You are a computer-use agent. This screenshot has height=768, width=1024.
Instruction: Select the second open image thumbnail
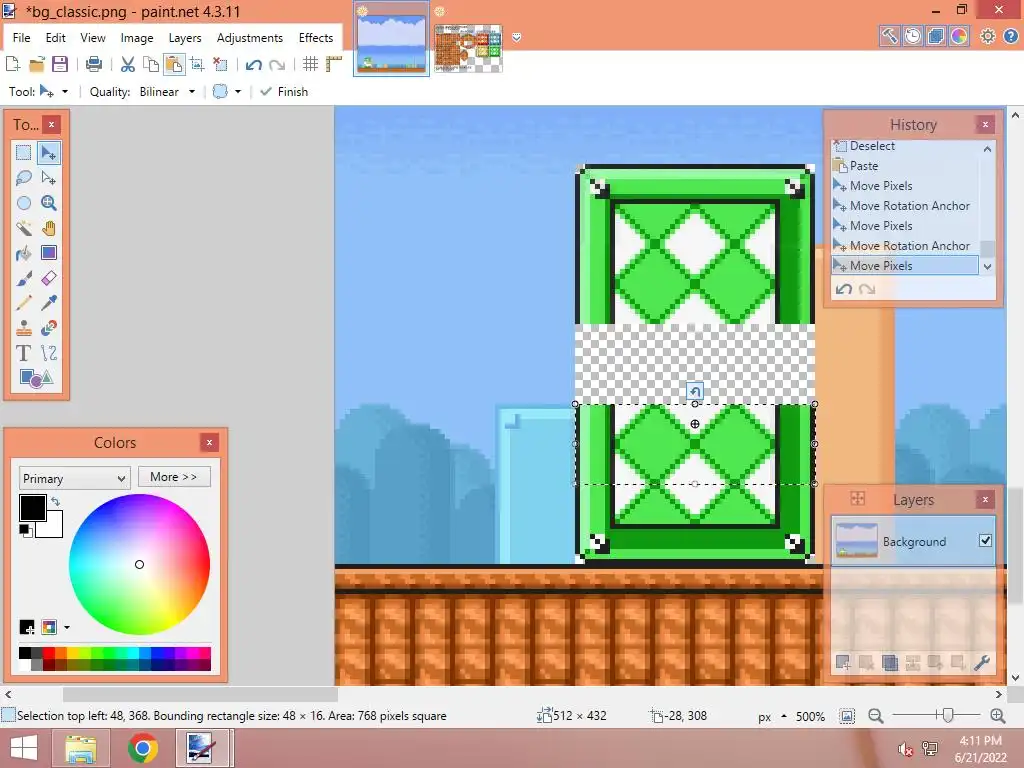[468, 48]
